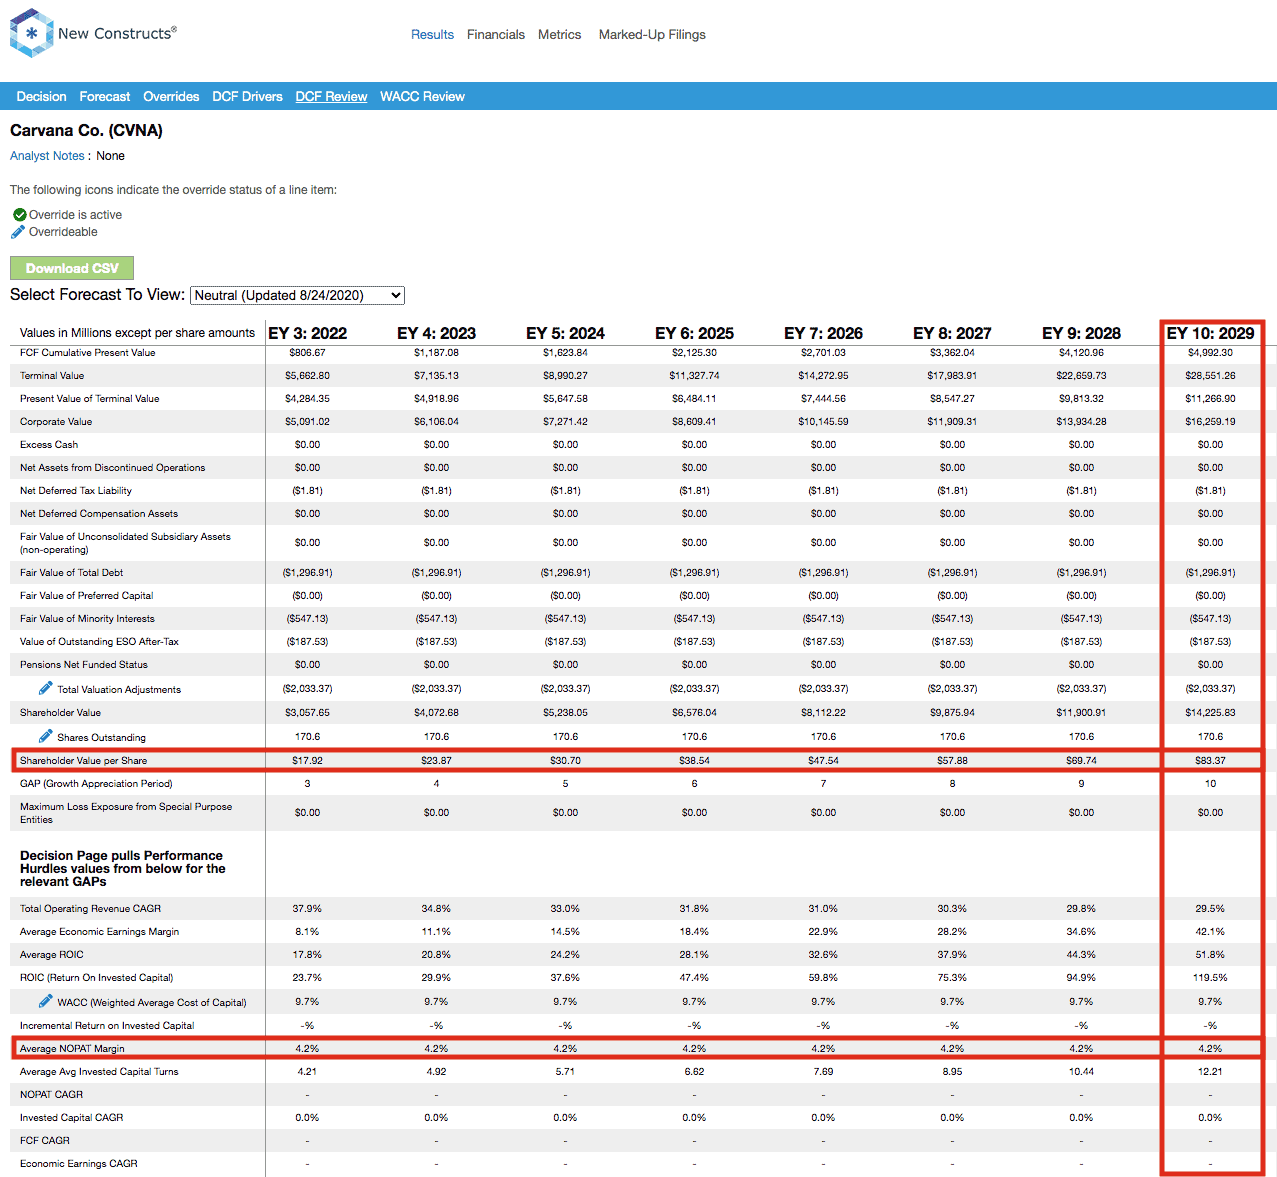Screen dimensions: 1277x1177
Task: Go to the WACC Review tab
Action: pyautogui.click(x=422, y=96)
